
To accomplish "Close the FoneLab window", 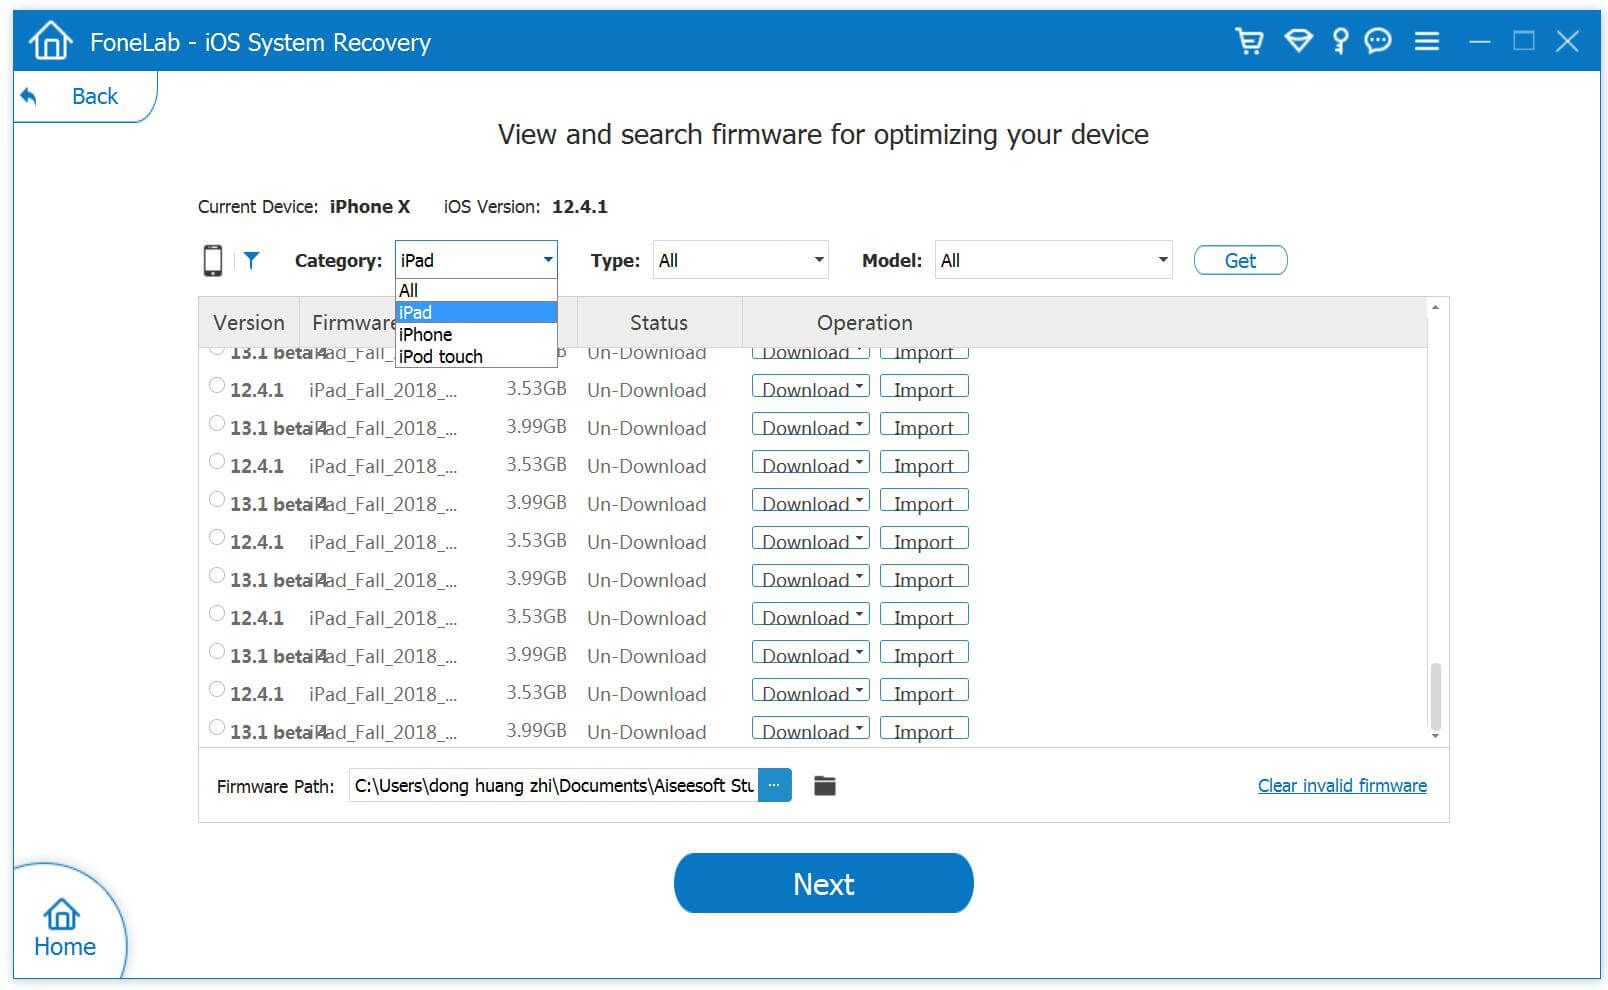I will click(1568, 41).
